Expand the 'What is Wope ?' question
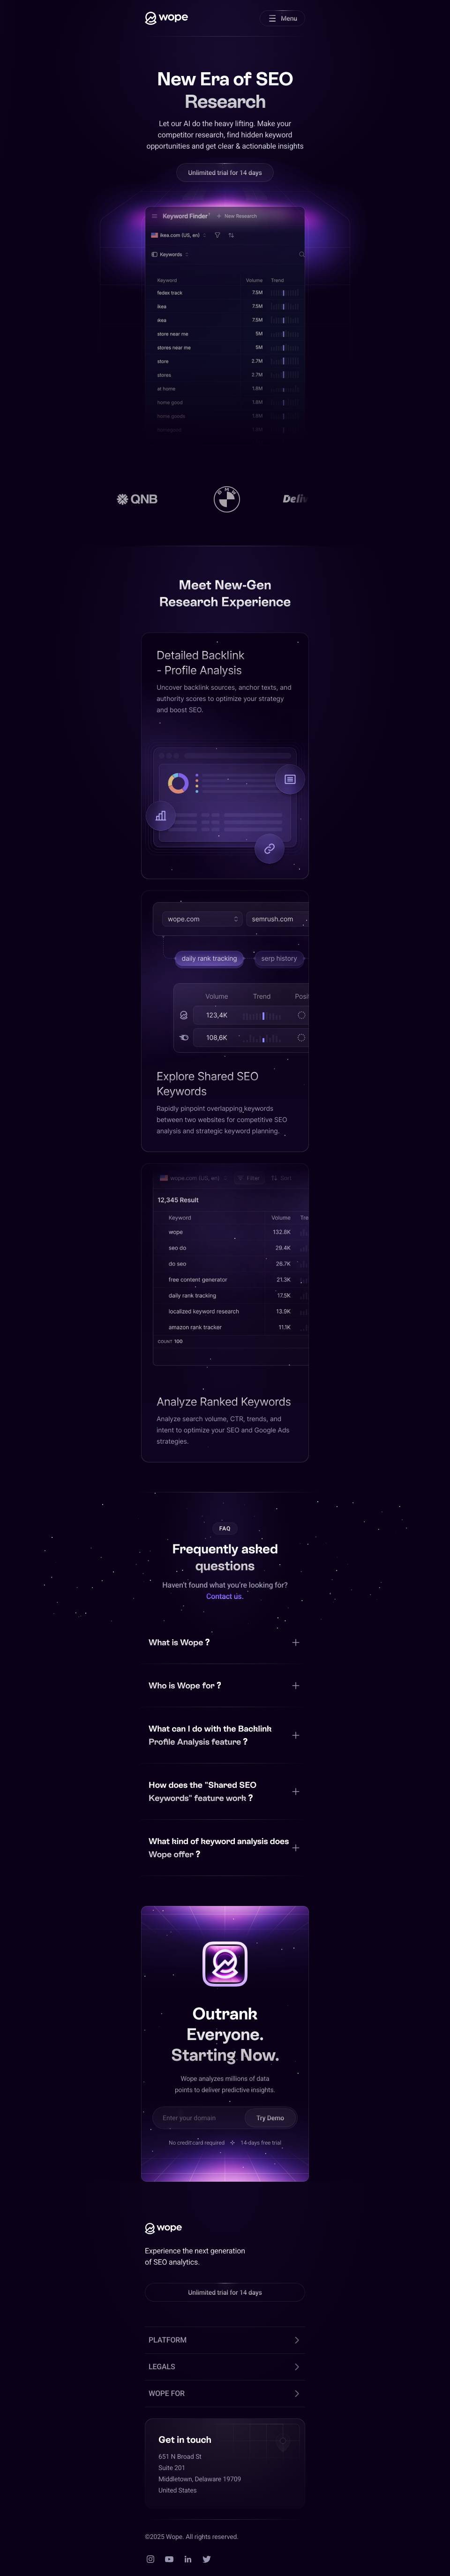The height and width of the screenshot is (2576, 450). point(224,1642)
